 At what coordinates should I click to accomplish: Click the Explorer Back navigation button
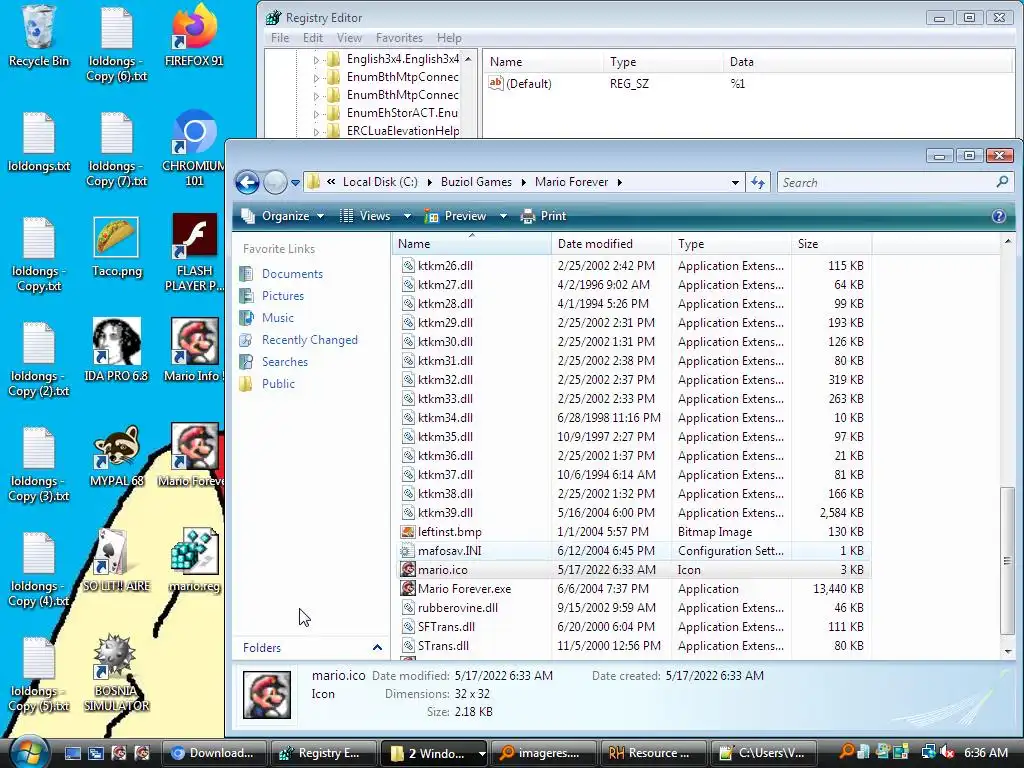[x=248, y=182]
